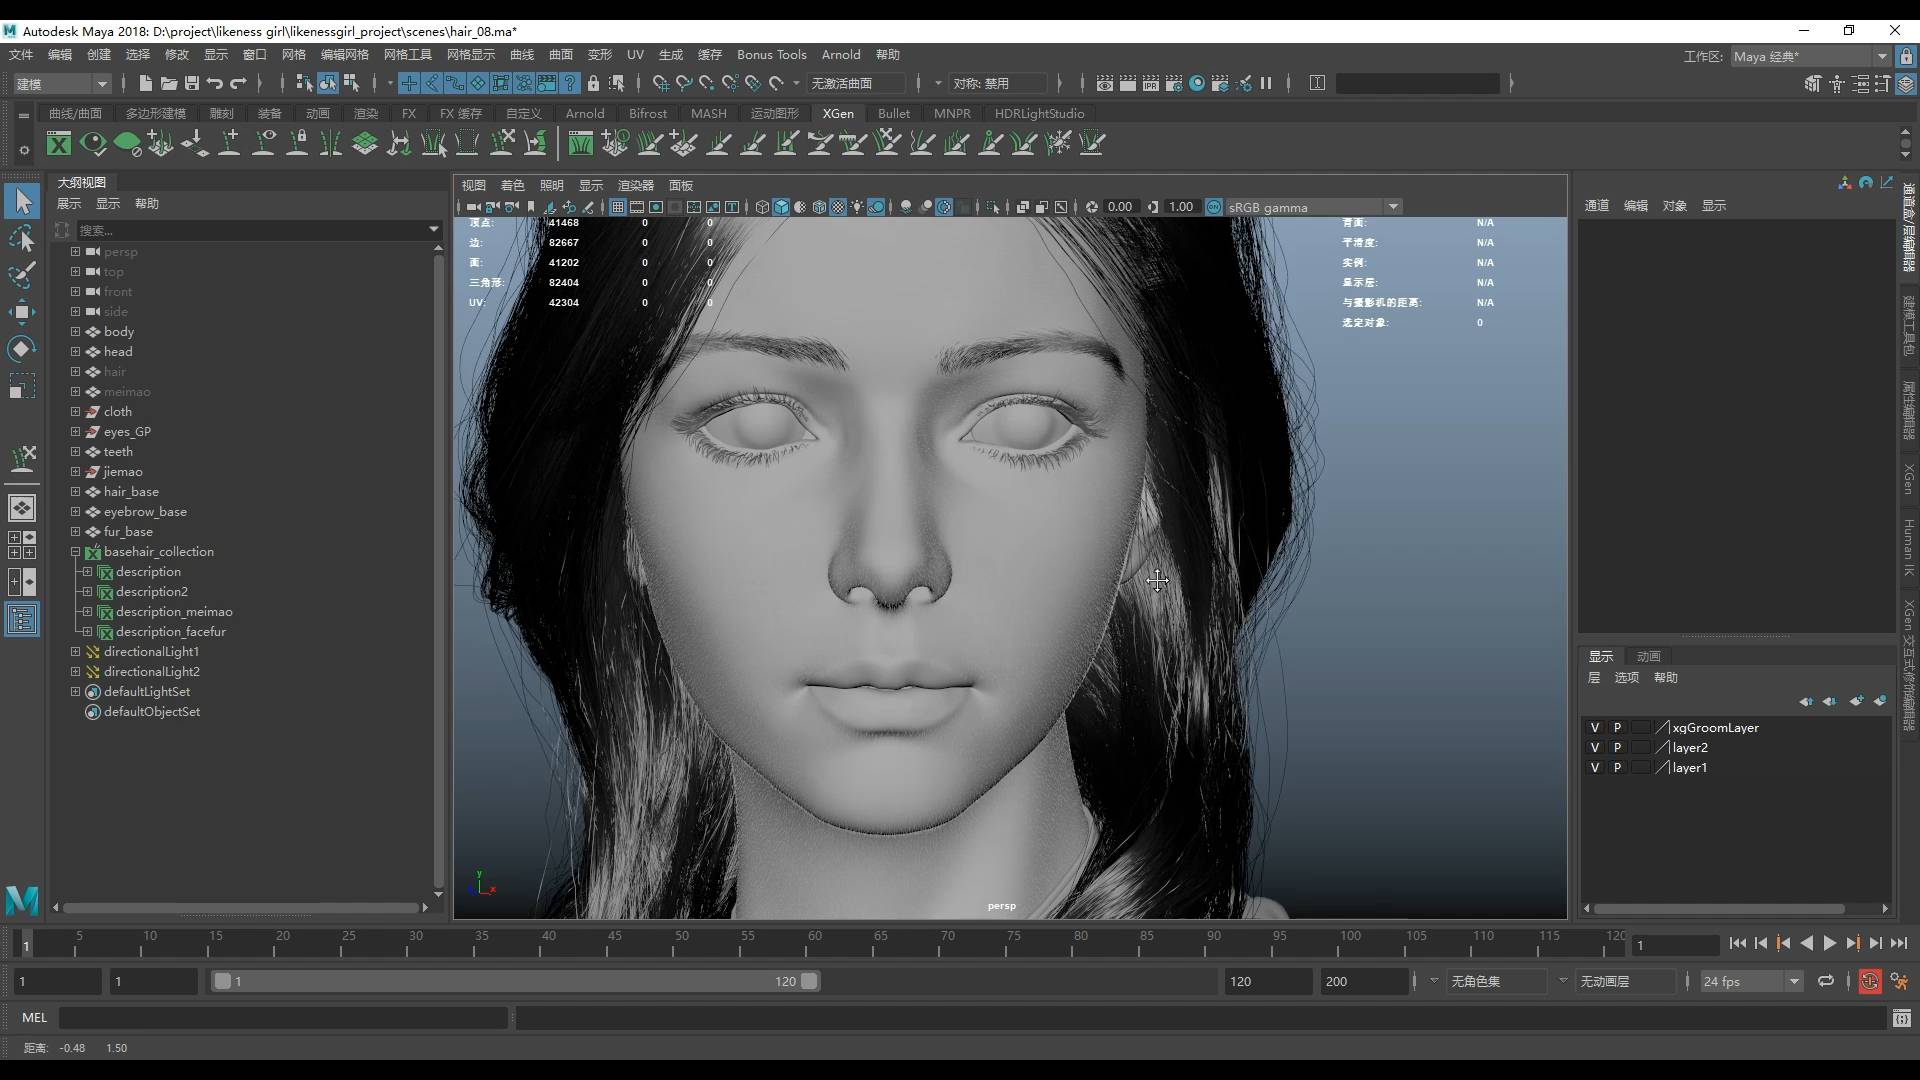Click the viewport textured display icon

pyautogui.click(x=838, y=207)
